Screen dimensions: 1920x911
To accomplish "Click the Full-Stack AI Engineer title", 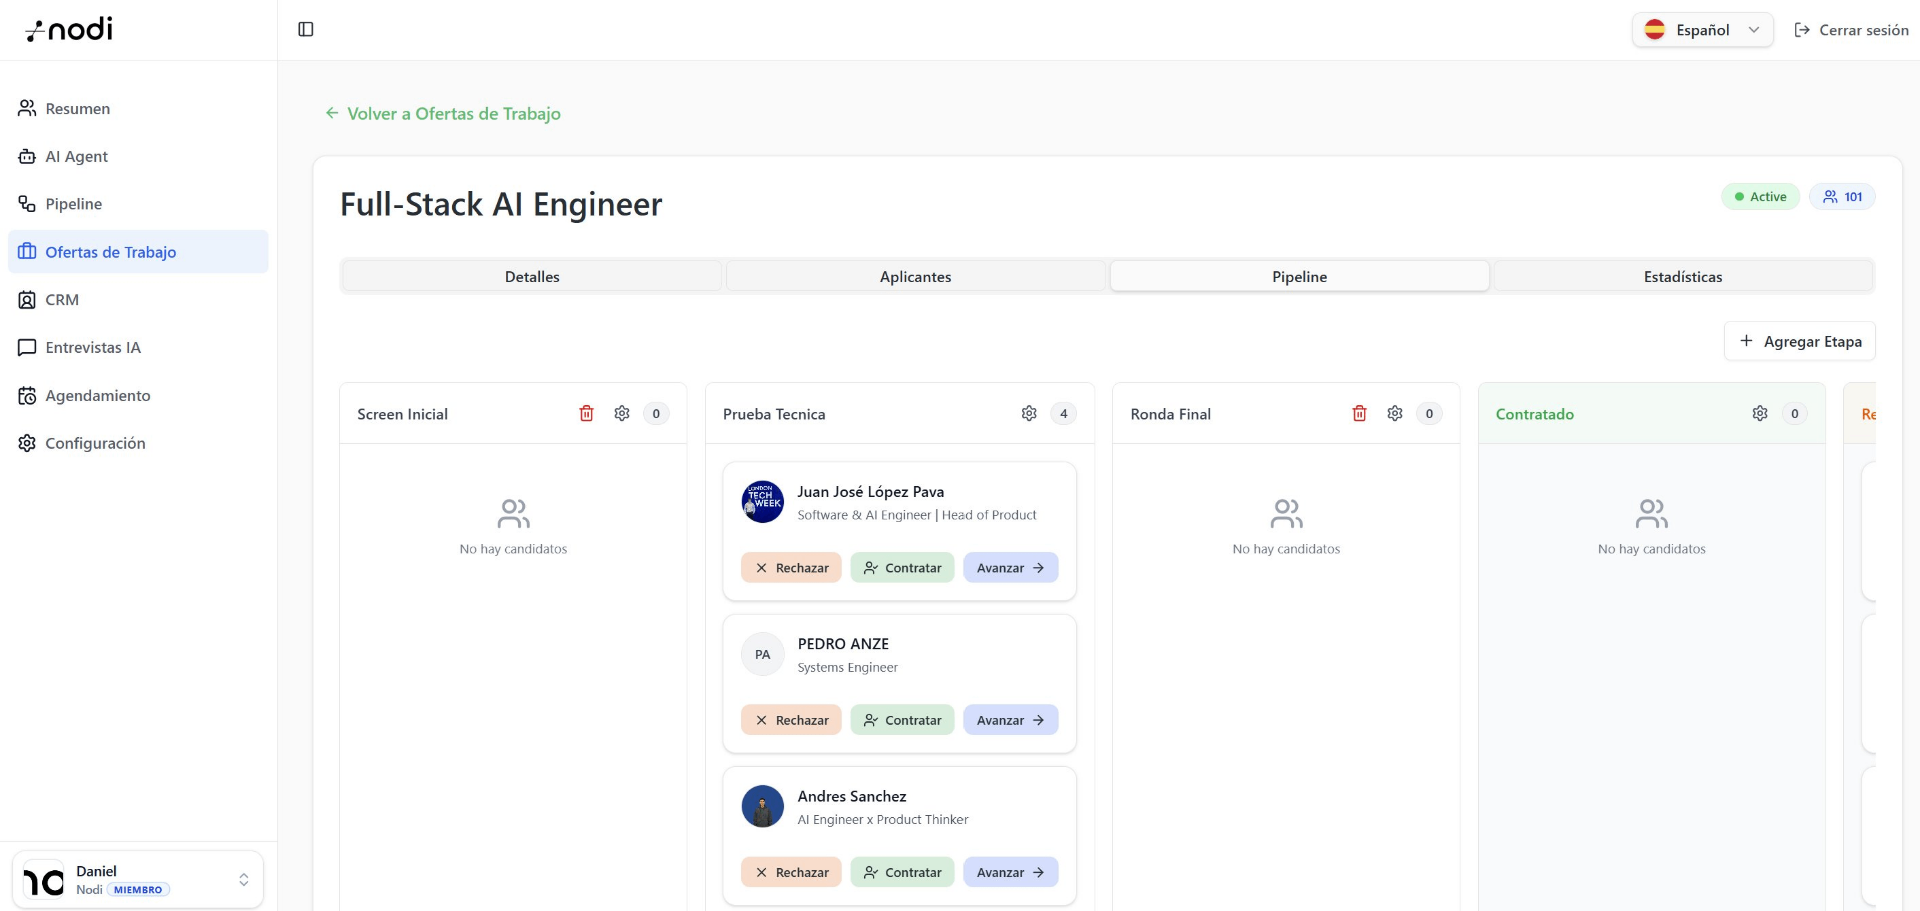I will [501, 204].
